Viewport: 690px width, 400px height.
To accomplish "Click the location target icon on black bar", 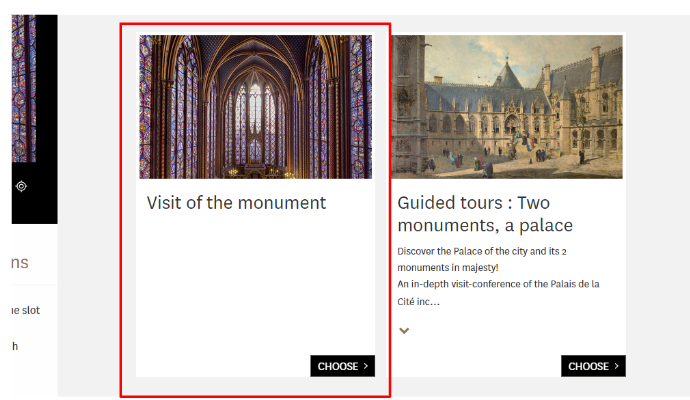I will click(21, 186).
